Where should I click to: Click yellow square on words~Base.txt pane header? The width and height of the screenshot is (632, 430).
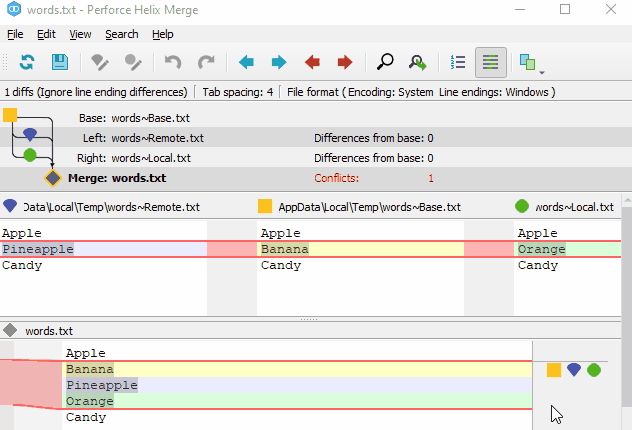coord(265,206)
